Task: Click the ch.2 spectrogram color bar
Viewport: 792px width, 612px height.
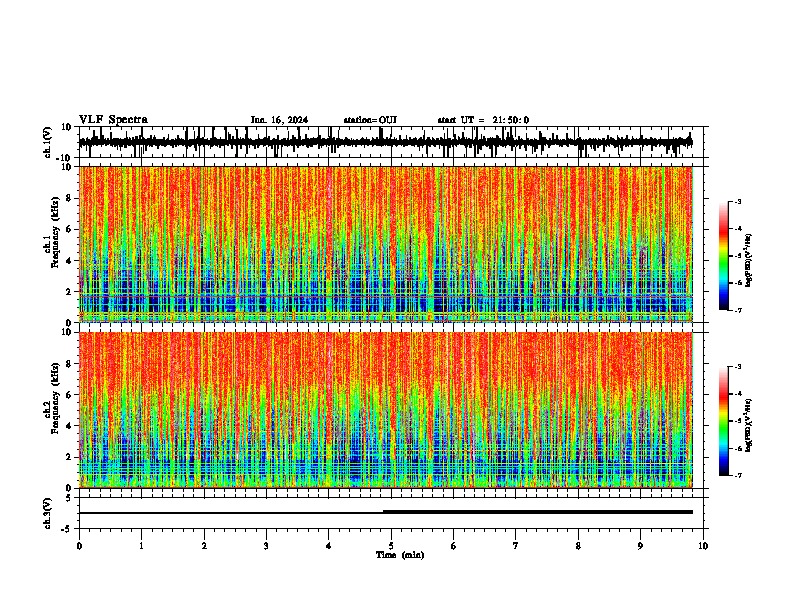Action: [723, 421]
